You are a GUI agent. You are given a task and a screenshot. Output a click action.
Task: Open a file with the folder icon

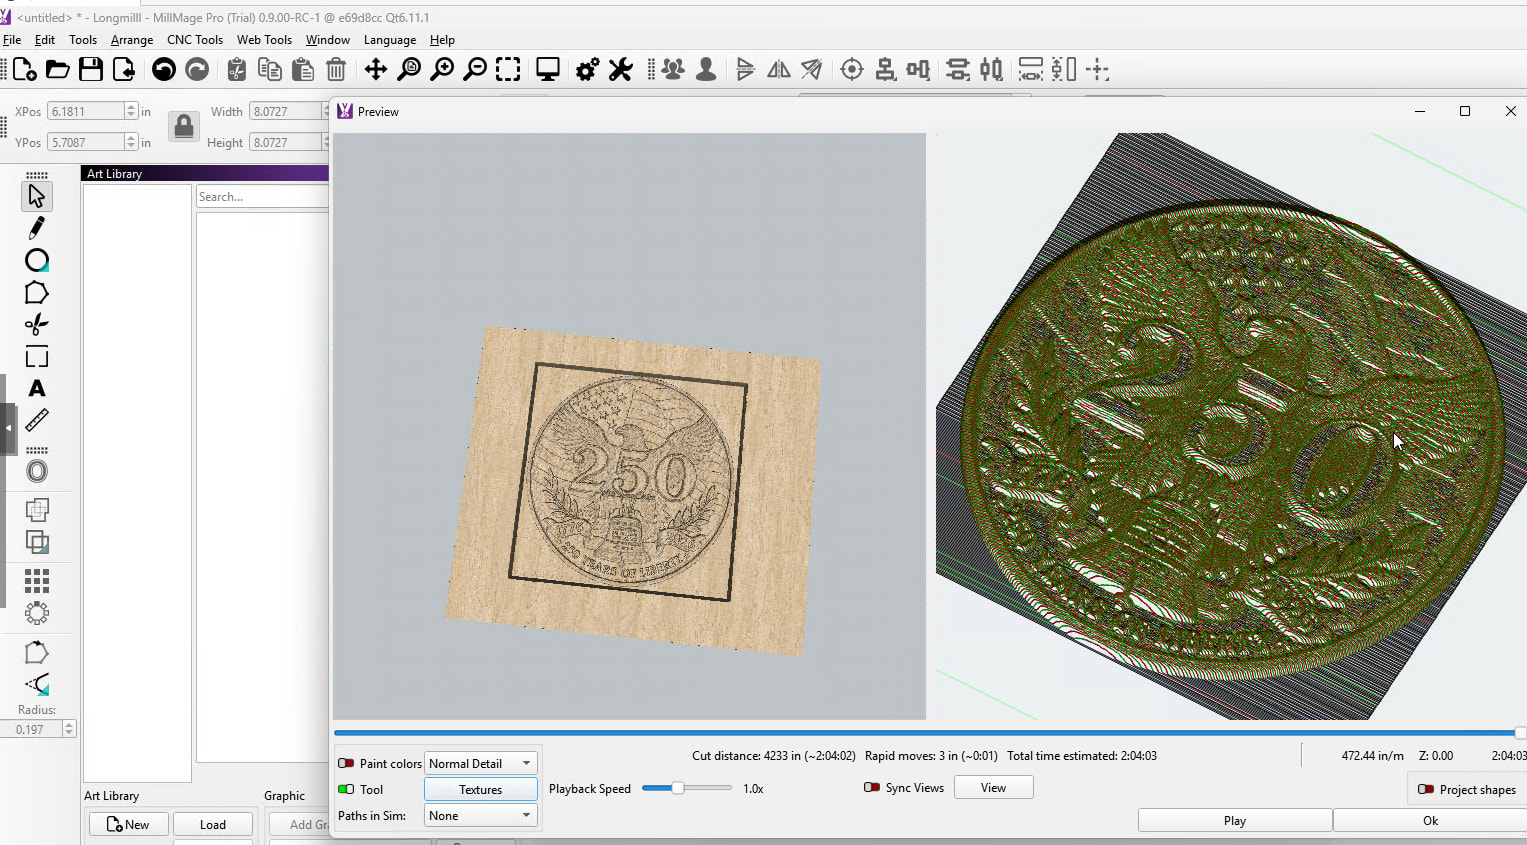coord(58,69)
